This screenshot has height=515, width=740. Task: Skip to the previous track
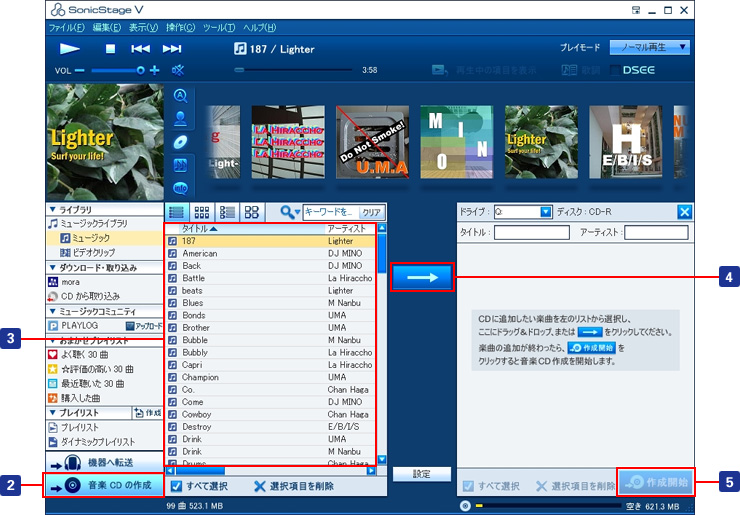click(140, 49)
